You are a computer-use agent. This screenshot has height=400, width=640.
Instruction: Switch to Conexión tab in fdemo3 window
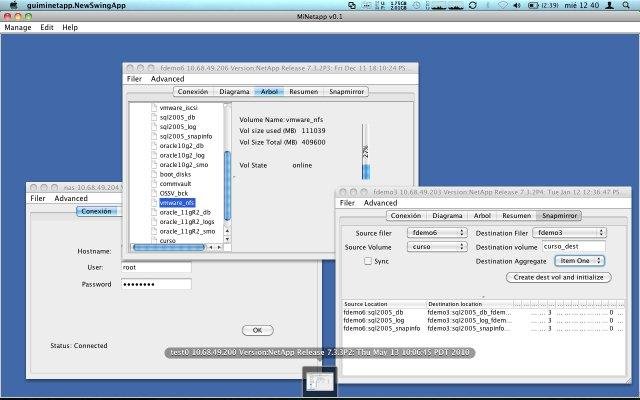(406, 216)
